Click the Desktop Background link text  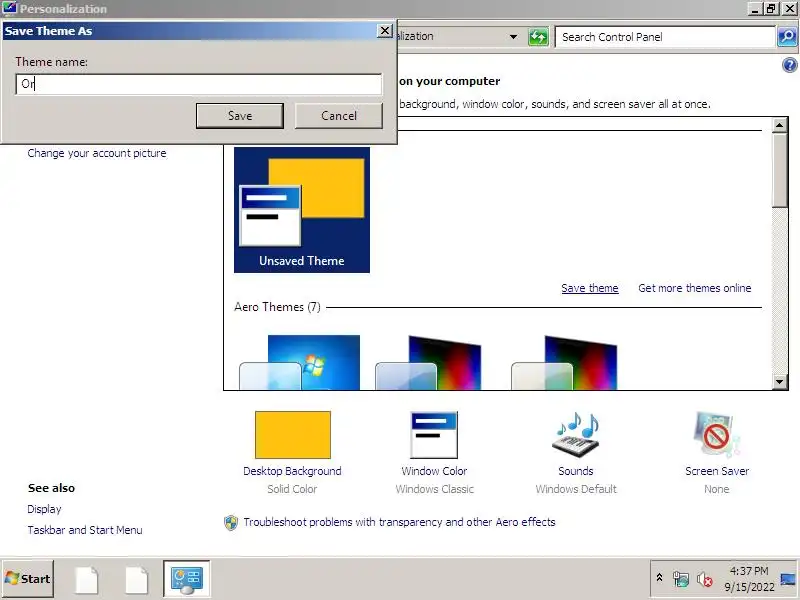pos(292,471)
